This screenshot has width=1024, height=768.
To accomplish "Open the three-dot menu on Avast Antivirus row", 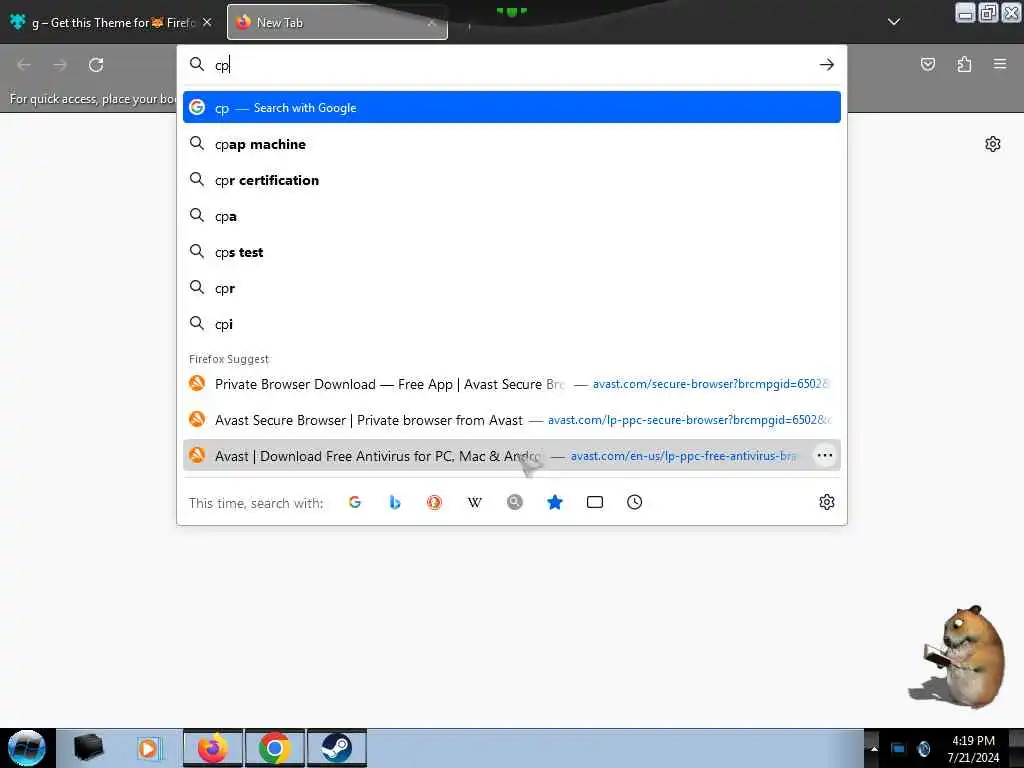I will point(825,455).
